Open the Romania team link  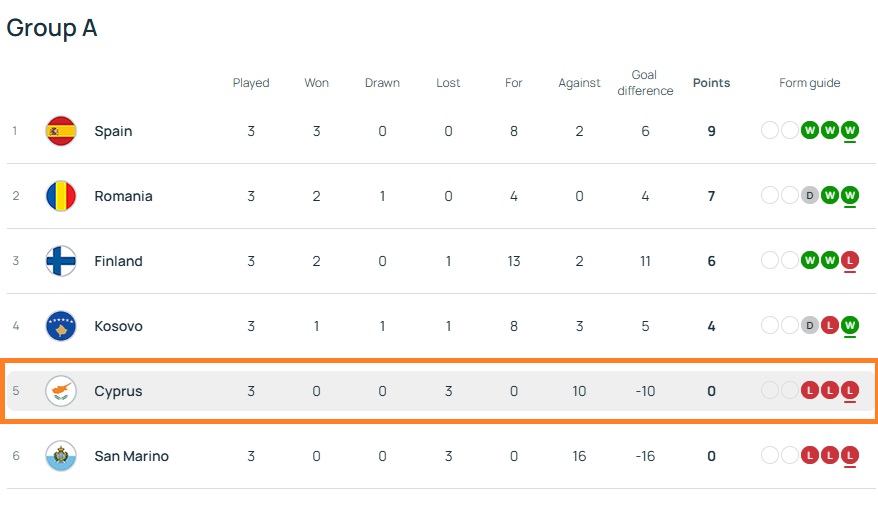tap(123, 196)
